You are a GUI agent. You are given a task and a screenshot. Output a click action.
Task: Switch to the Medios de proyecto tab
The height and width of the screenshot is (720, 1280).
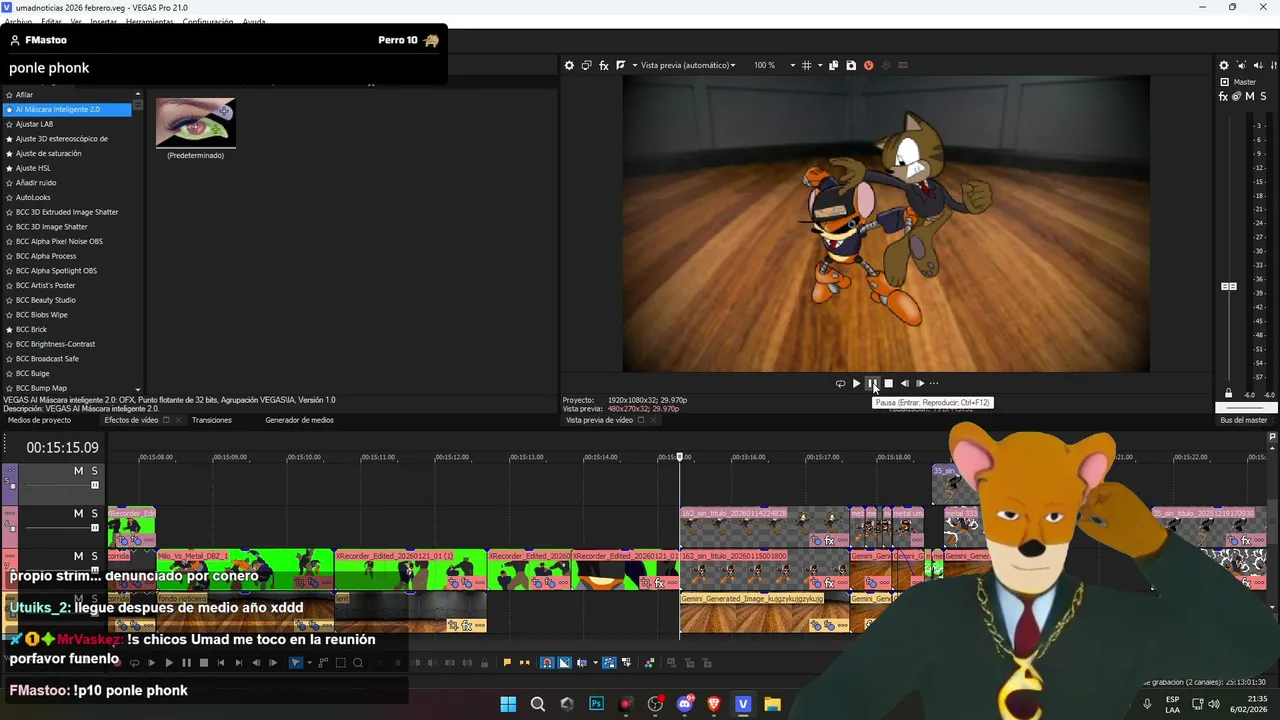click(x=39, y=420)
